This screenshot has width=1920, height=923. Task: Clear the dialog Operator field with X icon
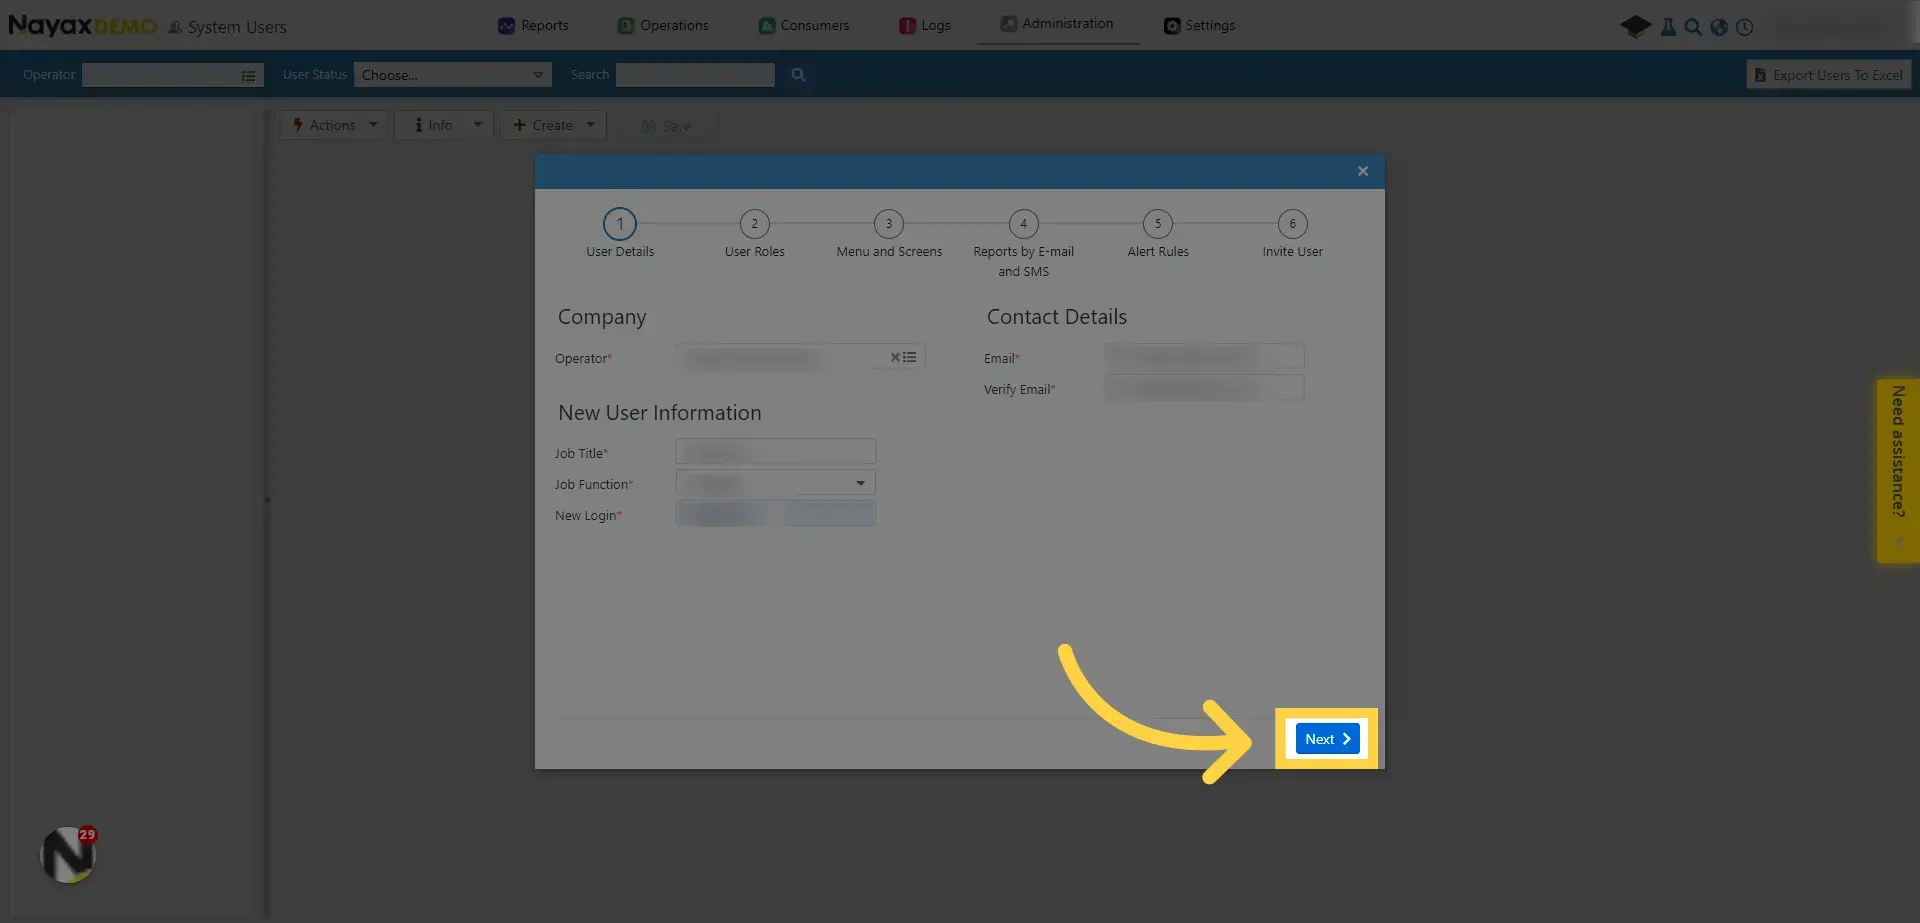click(895, 357)
